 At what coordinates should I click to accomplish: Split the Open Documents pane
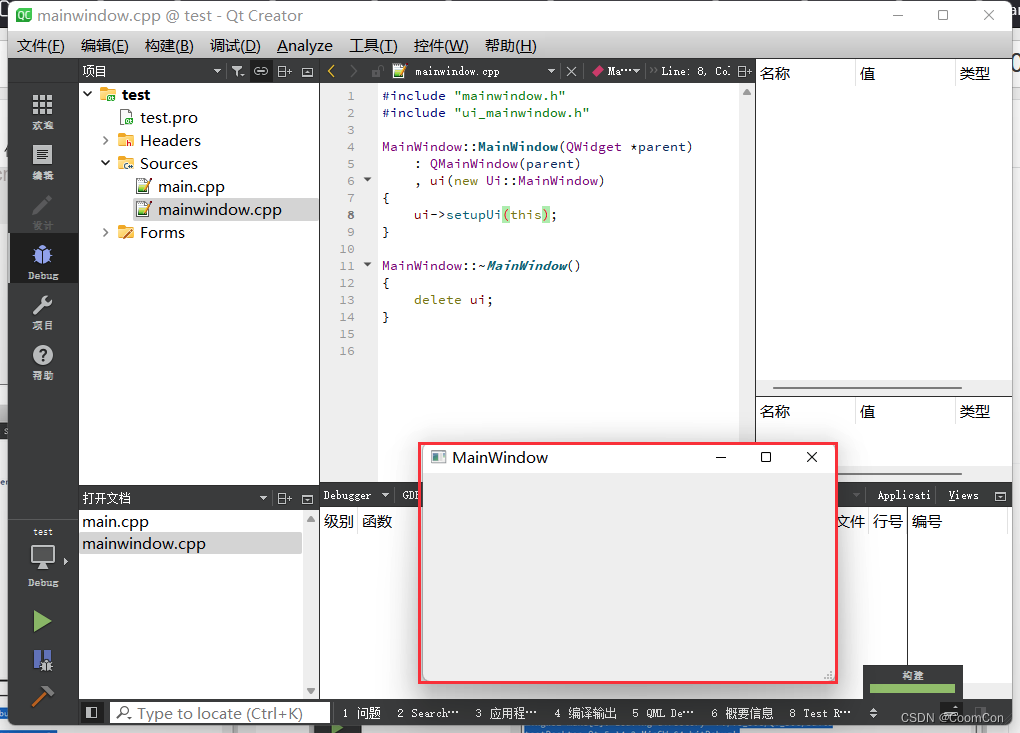coord(284,499)
